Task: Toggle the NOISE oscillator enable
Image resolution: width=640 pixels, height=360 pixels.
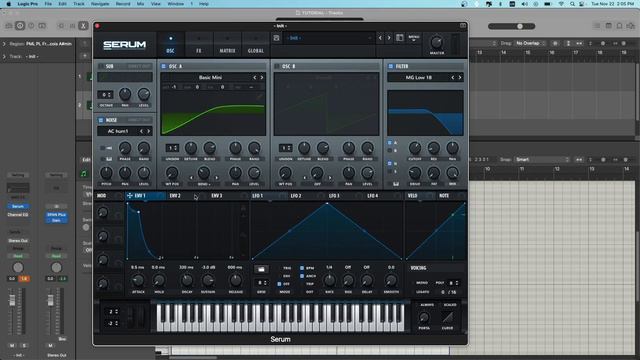Action: [101, 120]
